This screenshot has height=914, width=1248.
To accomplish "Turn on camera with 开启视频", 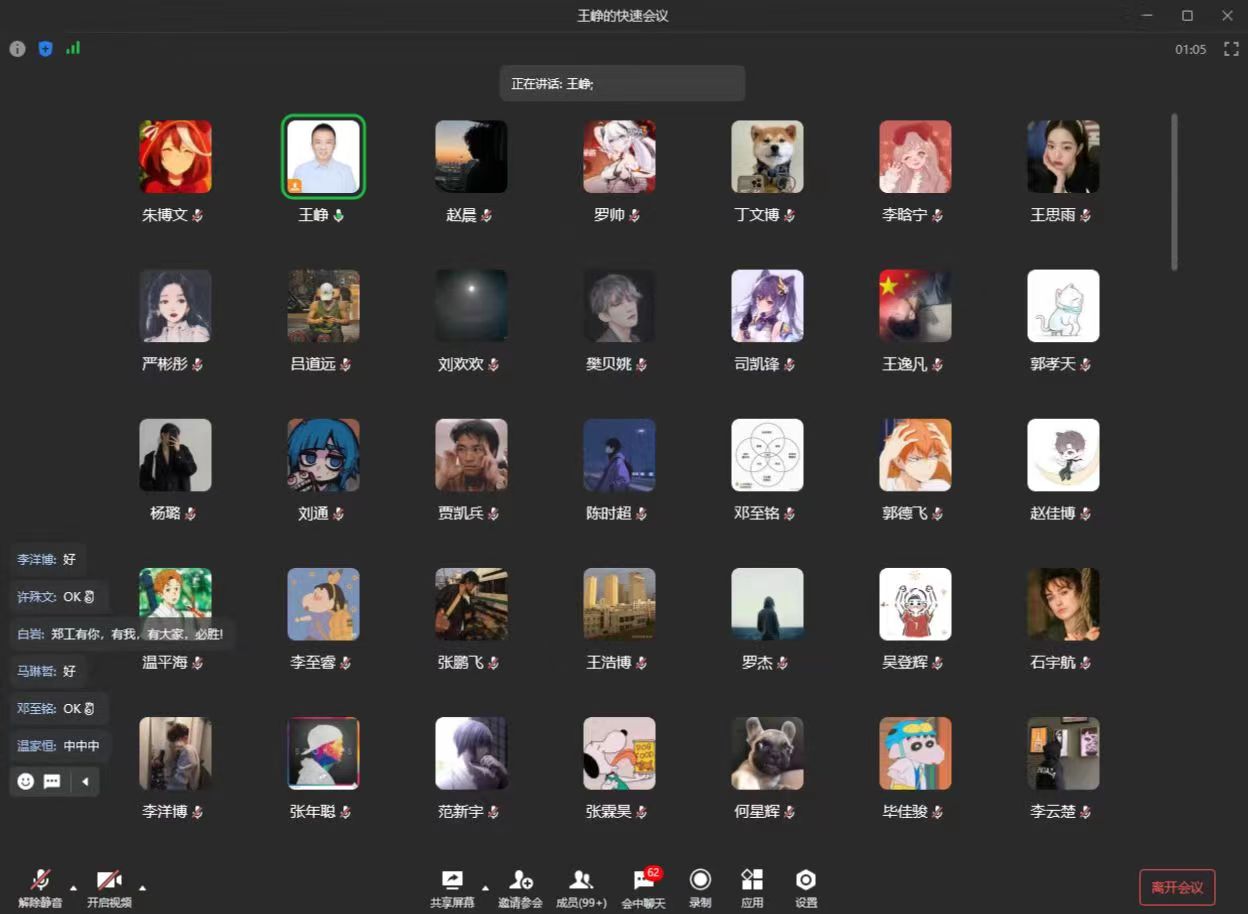I will [109, 887].
